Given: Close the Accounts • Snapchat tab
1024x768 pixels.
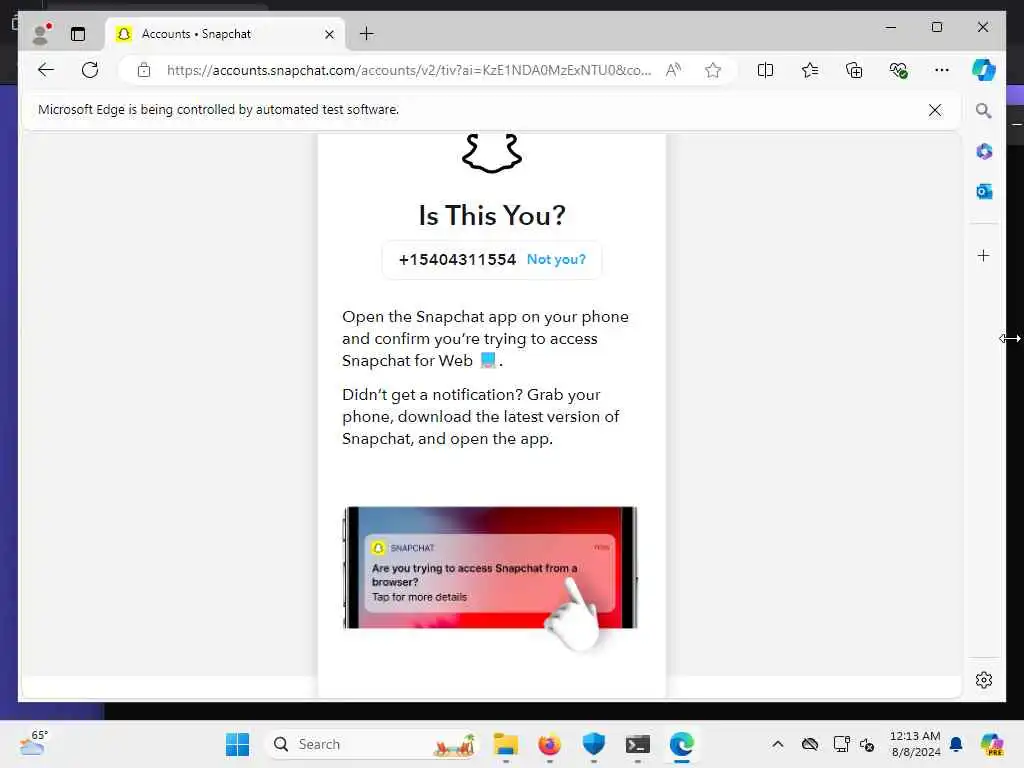Looking at the screenshot, I should pos(329,34).
